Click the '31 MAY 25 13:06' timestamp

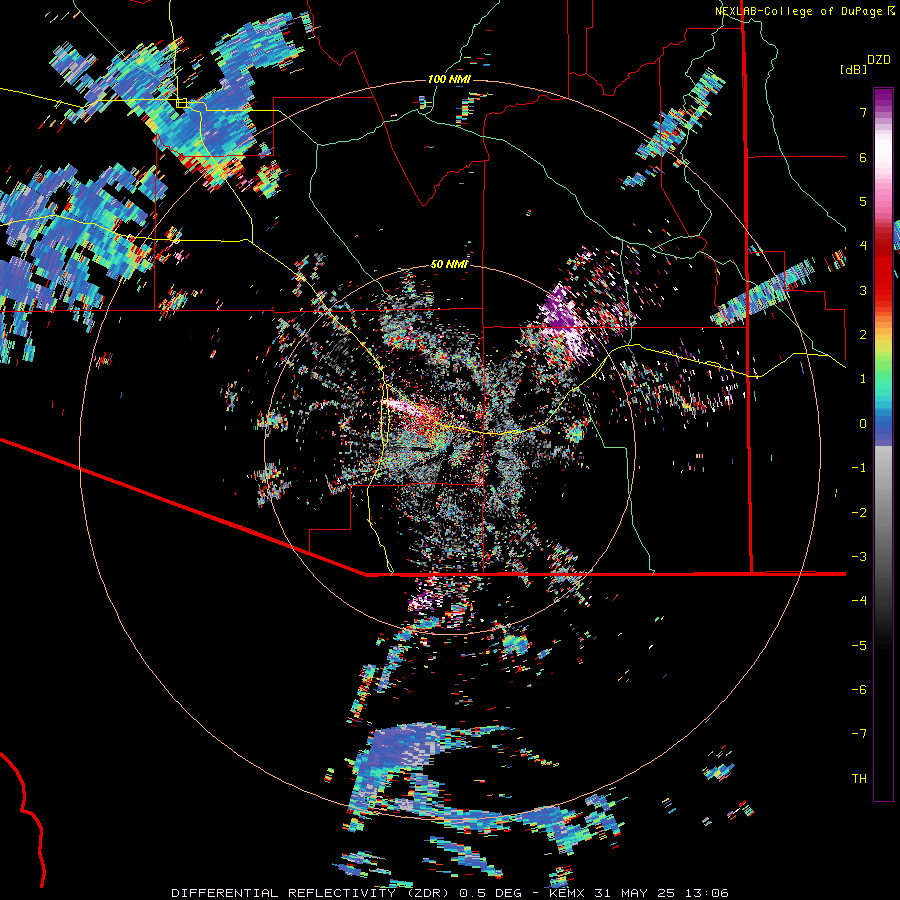click(x=660, y=893)
